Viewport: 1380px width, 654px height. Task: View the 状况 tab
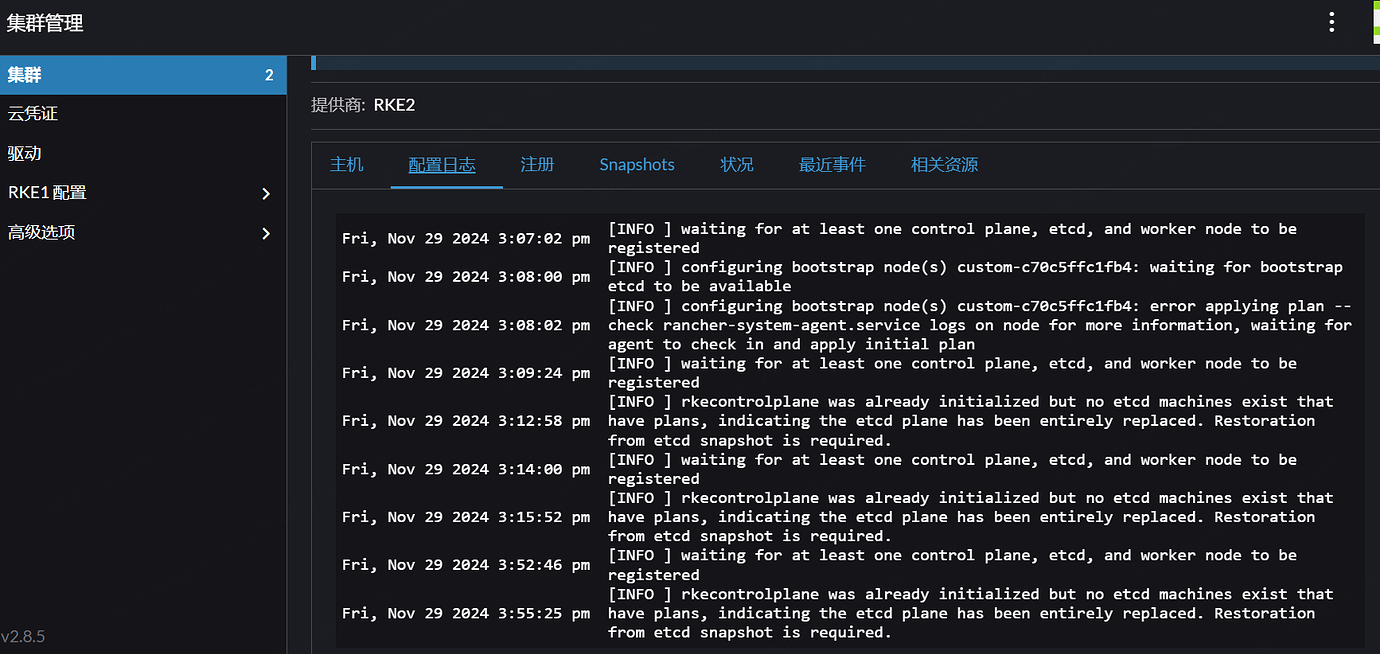tap(737, 164)
